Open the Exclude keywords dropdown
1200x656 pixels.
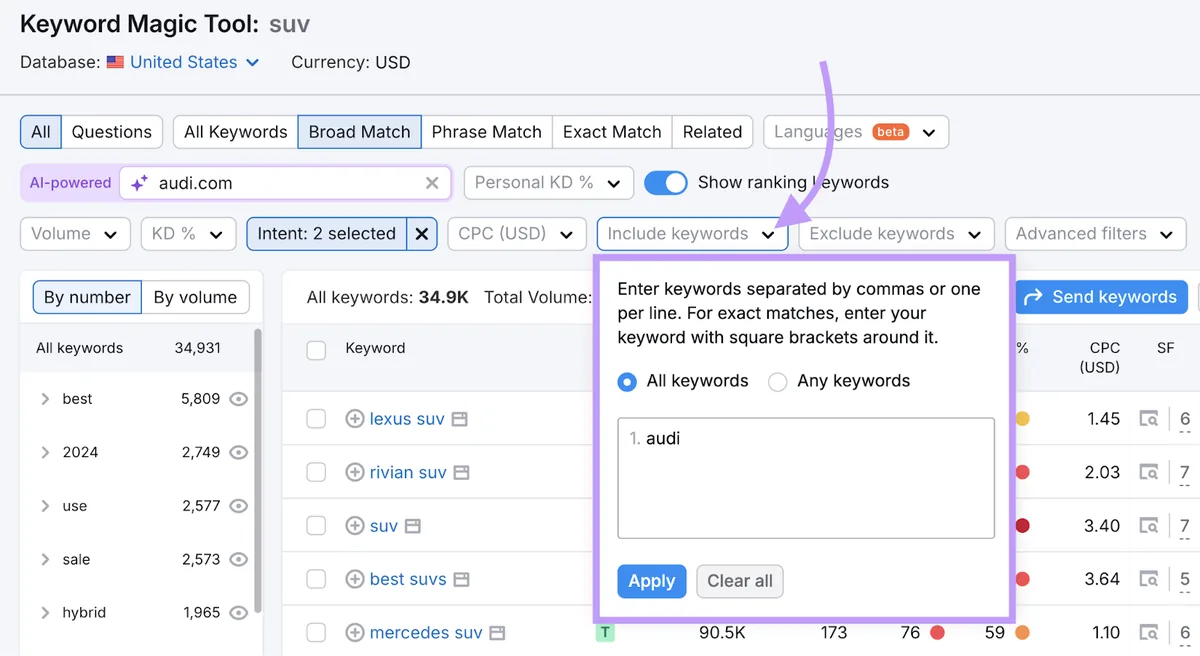pos(896,234)
